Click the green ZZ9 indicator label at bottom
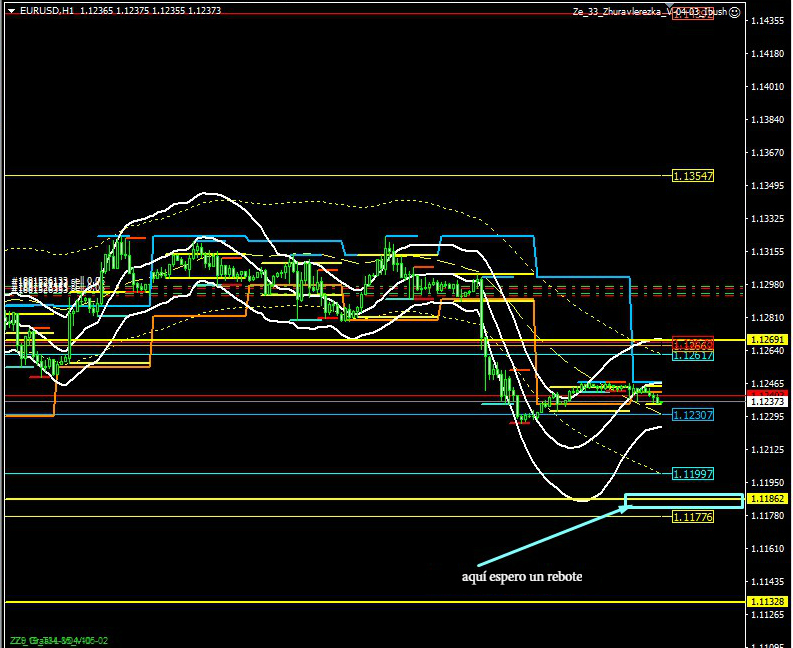Viewport: 793px width, 648px height. tap(17, 640)
